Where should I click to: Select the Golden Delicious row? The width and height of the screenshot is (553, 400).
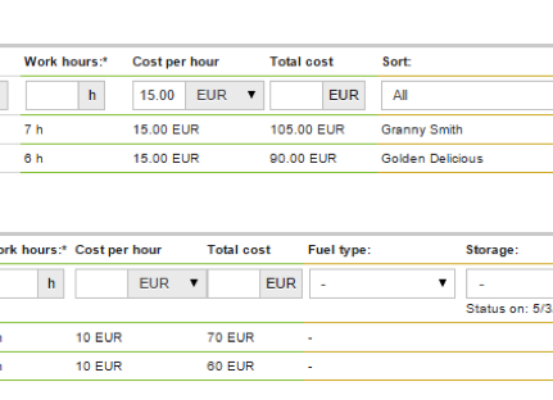(276, 158)
